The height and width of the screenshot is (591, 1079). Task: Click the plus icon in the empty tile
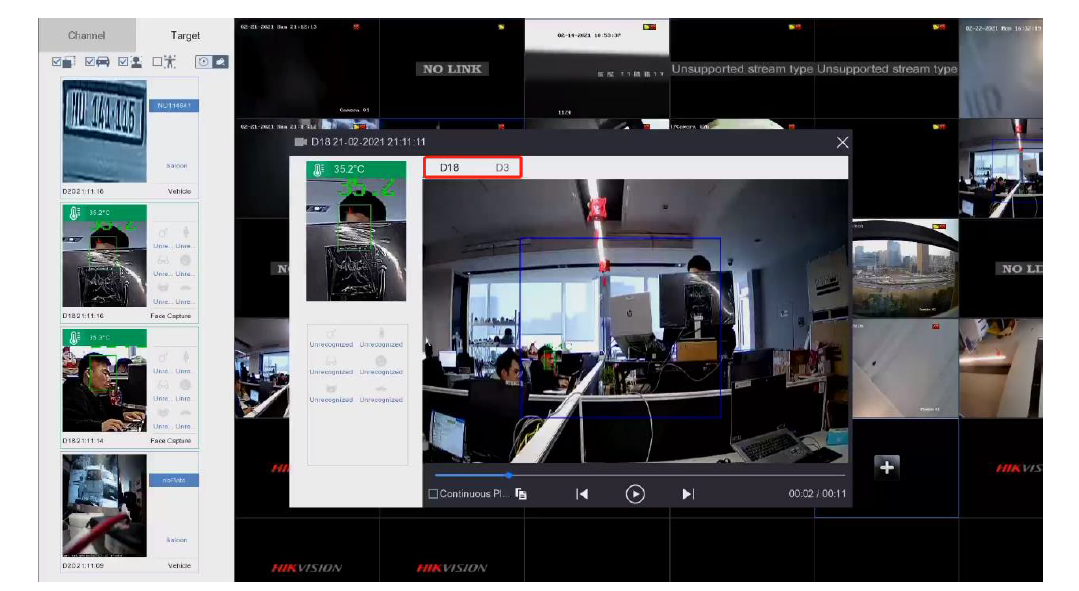(x=886, y=467)
